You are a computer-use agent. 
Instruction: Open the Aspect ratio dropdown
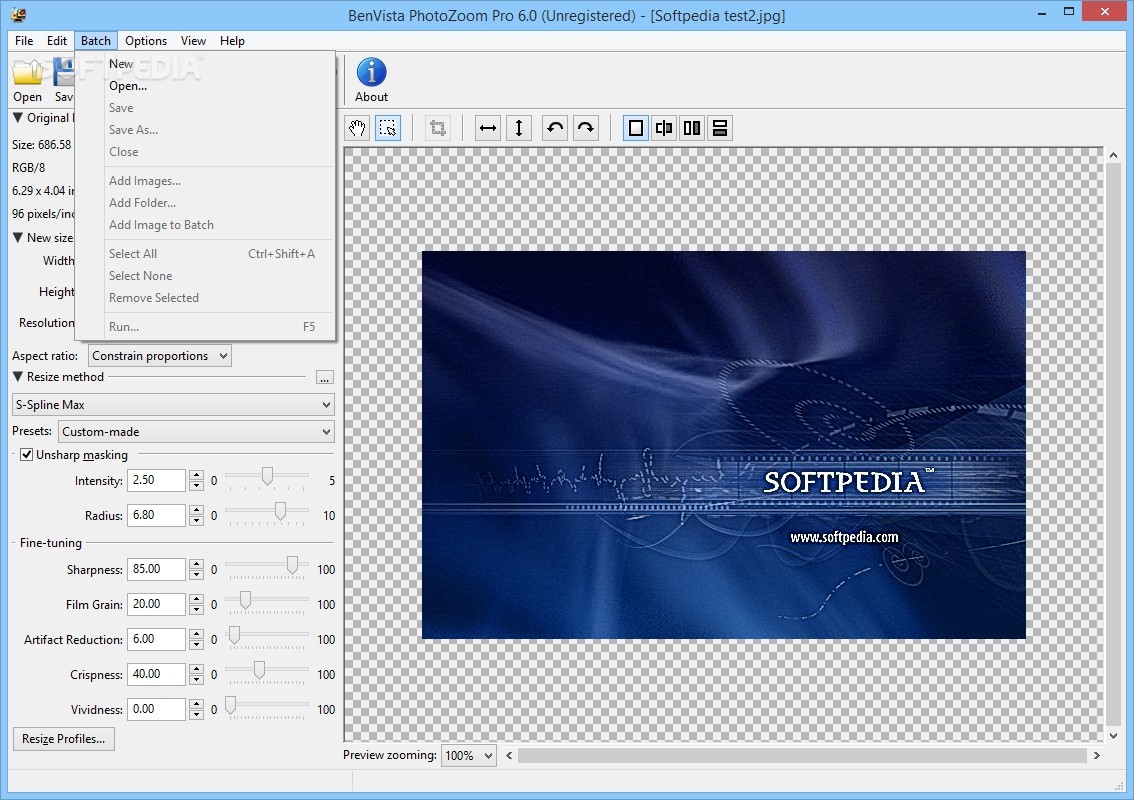[160, 355]
